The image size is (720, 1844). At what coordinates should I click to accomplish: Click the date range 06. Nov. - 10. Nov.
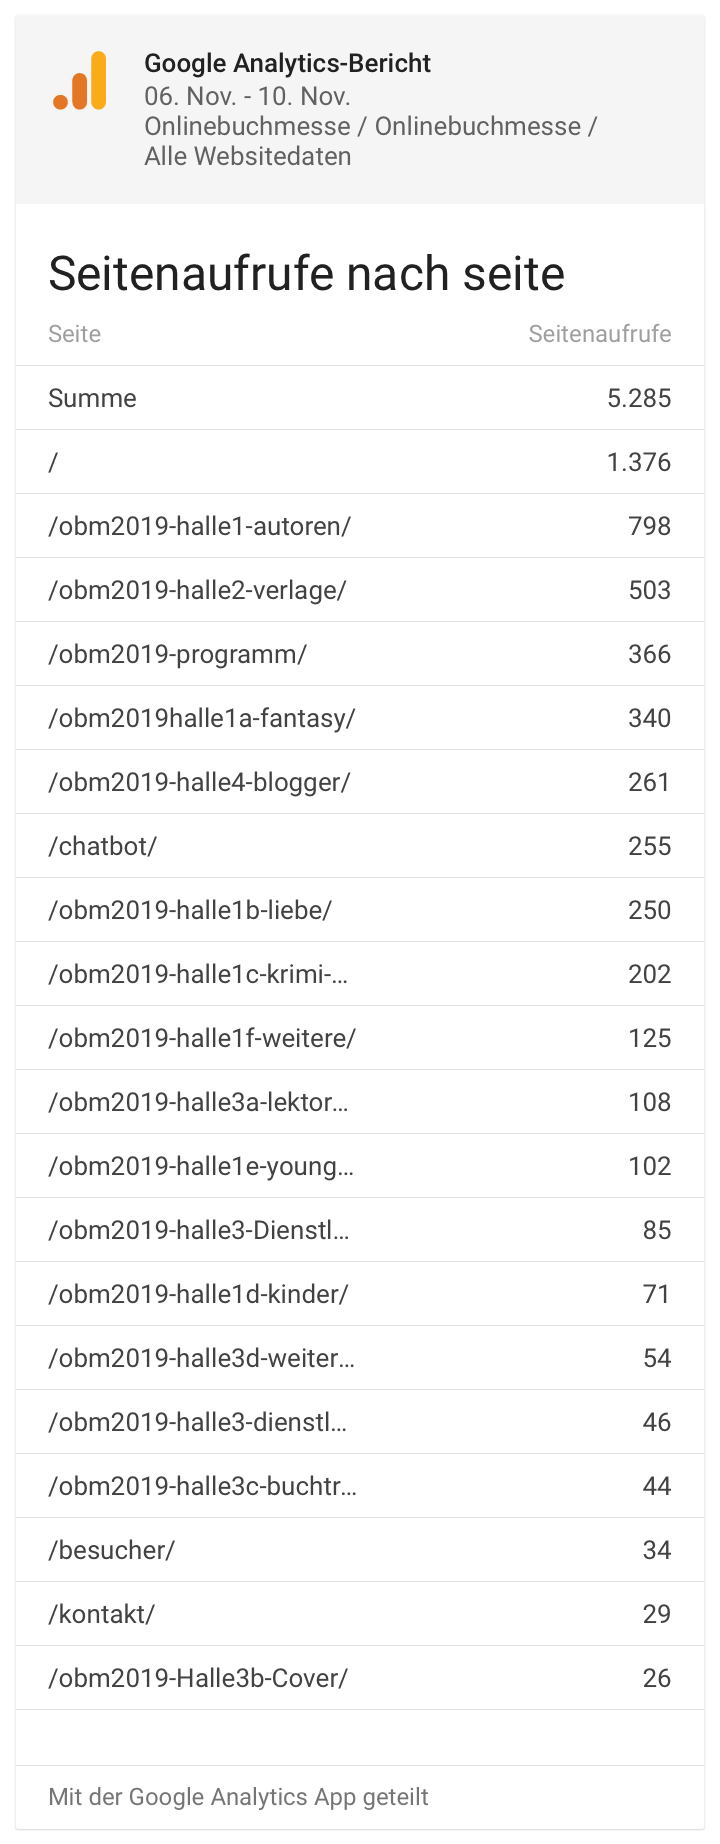[x=247, y=96]
